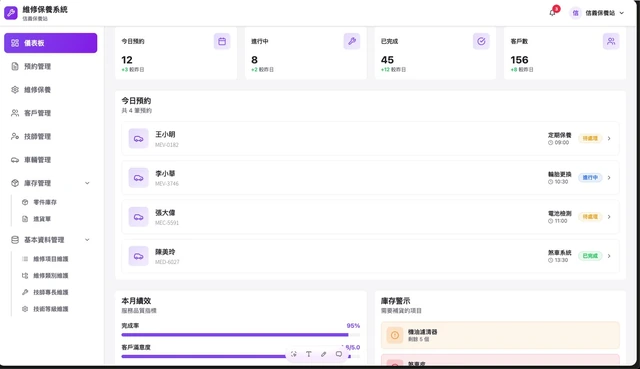This screenshot has width=640, height=369.
Task: Click the box icon next to 庫存管理
Action: [x=15, y=183]
